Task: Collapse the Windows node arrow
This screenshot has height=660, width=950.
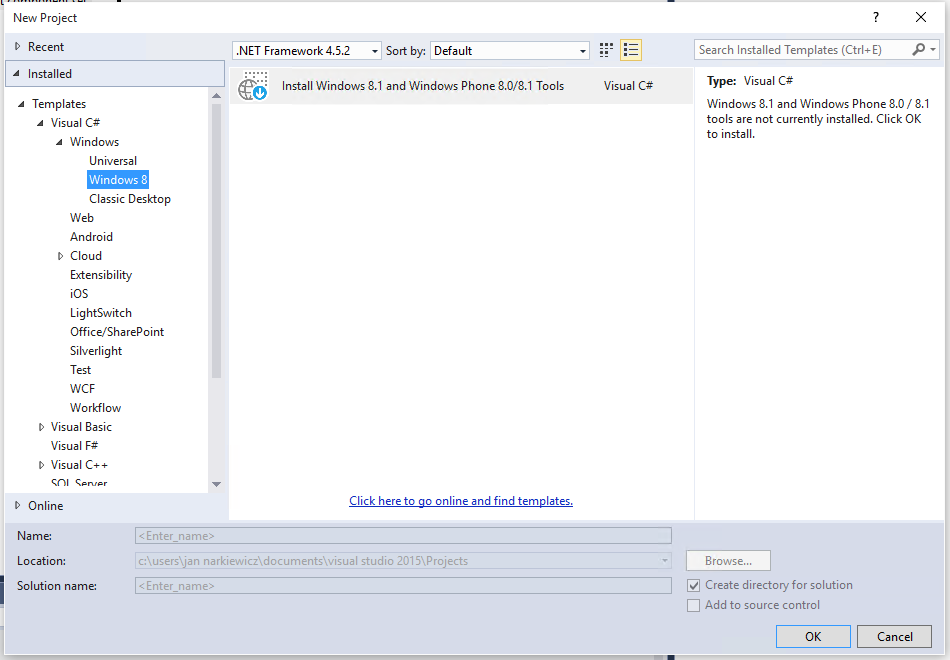Action: tap(59, 142)
